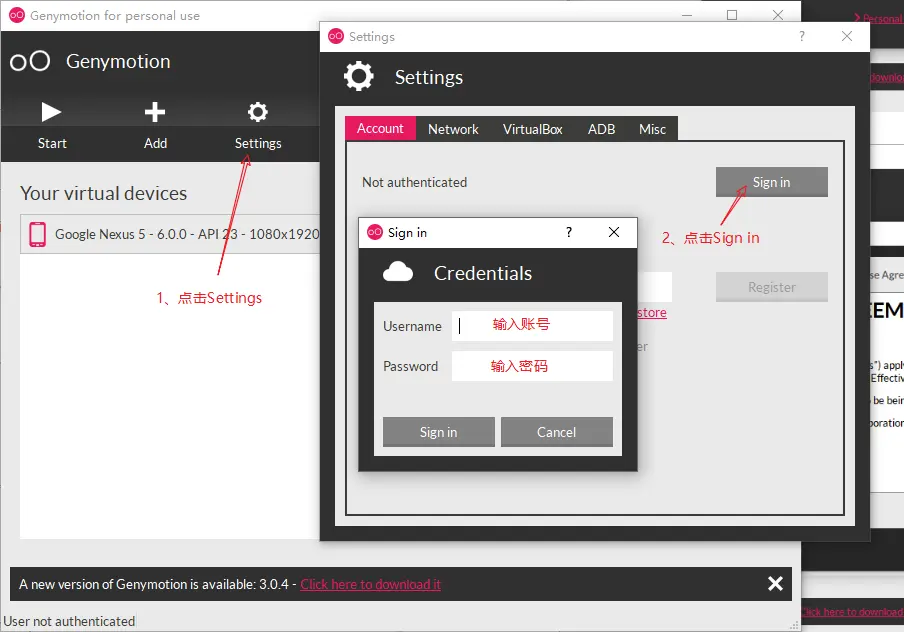Open the ADB tab

(x=601, y=129)
